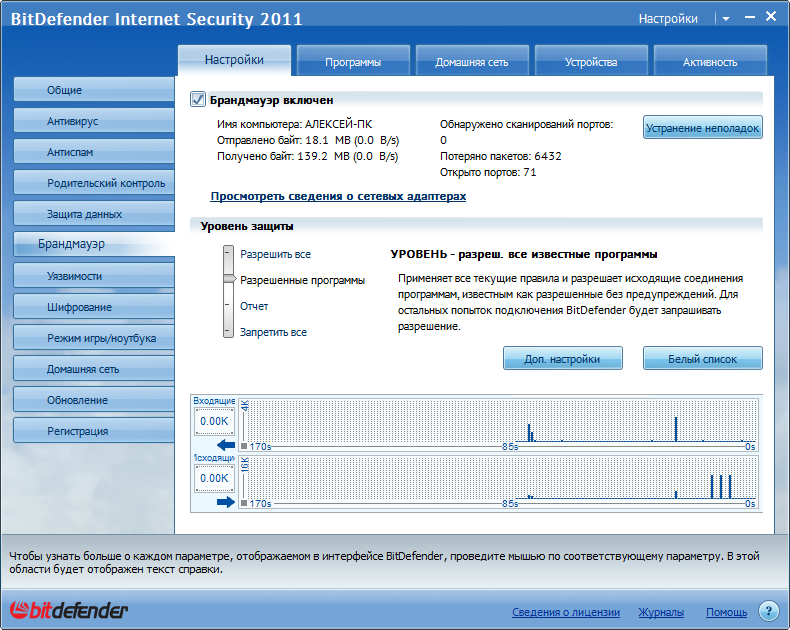The height and width of the screenshot is (630, 790).
Task: Open the Журналы link
Action: point(661,612)
